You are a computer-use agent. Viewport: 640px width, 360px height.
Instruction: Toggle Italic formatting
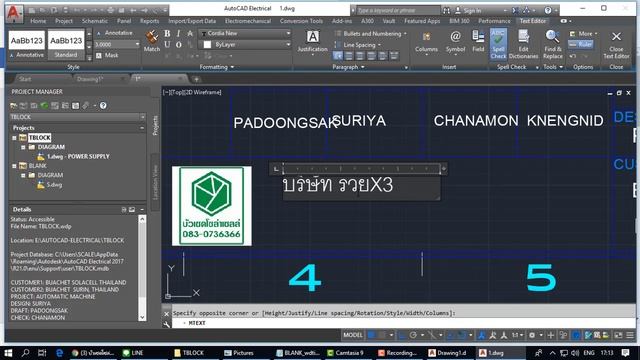[x=179, y=33]
